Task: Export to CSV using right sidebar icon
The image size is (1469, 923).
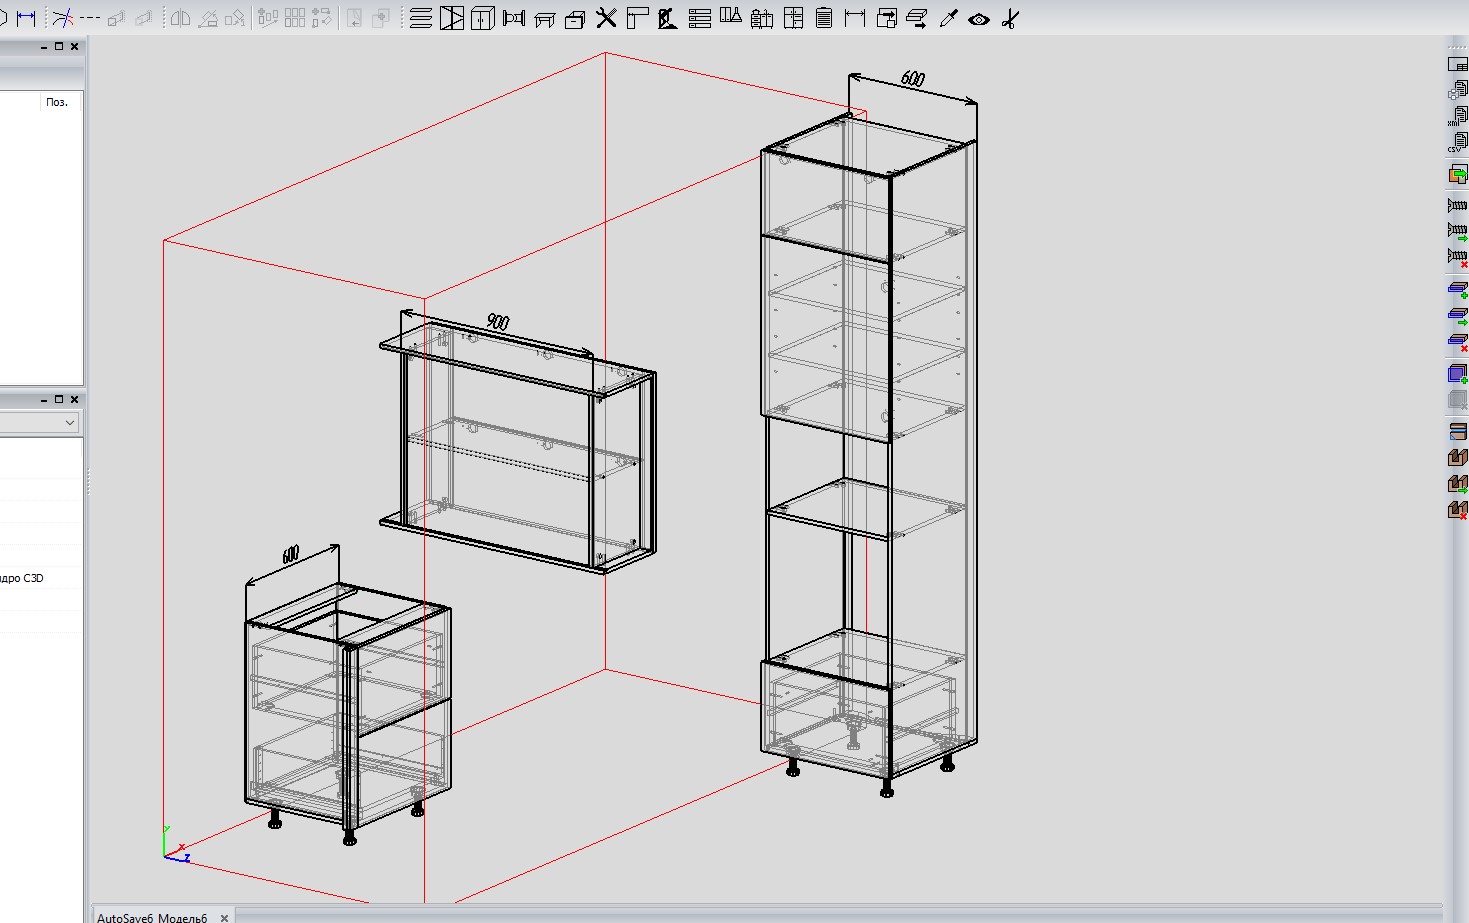Action: (x=1457, y=143)
